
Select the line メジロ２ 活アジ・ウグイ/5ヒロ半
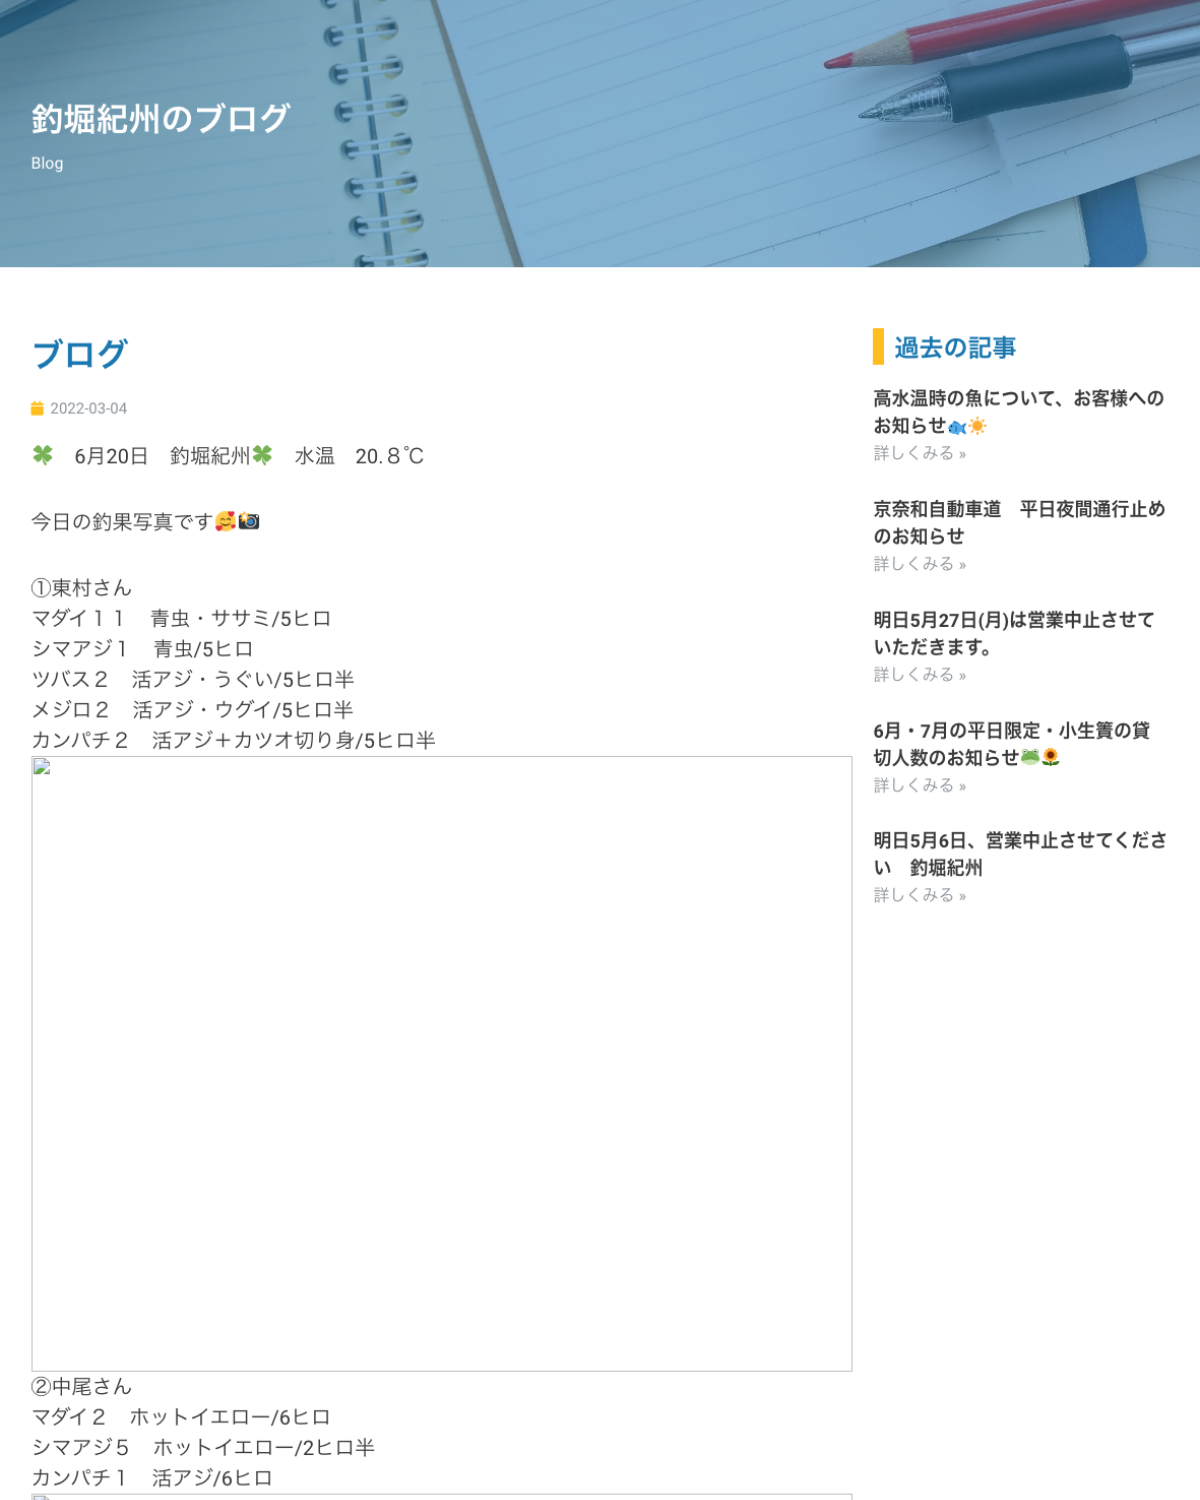click(x=193, y=710)
